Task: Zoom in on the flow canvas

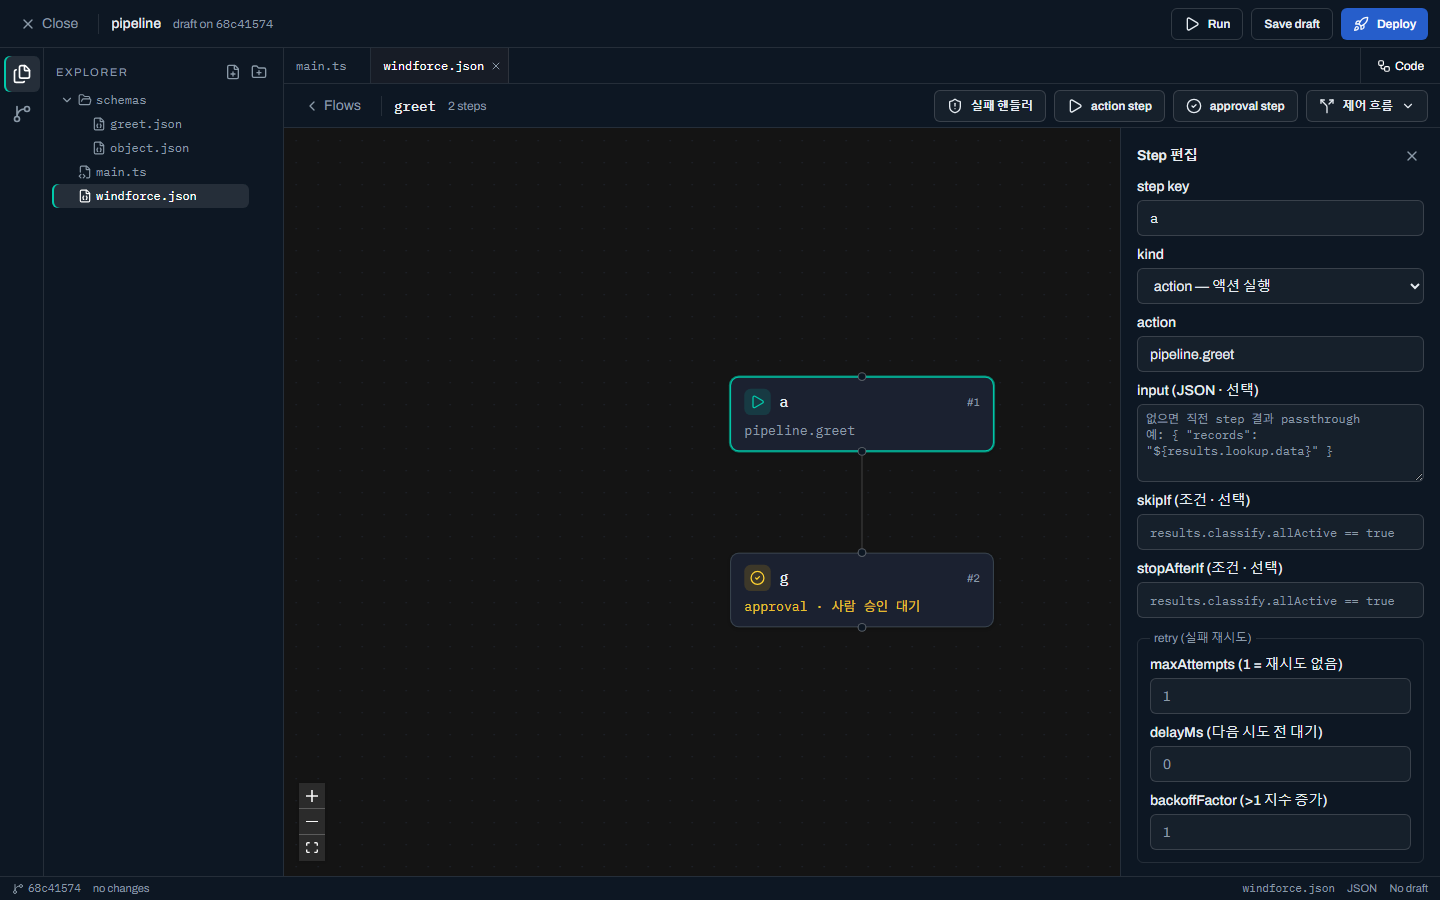Action: click(312, 796)
